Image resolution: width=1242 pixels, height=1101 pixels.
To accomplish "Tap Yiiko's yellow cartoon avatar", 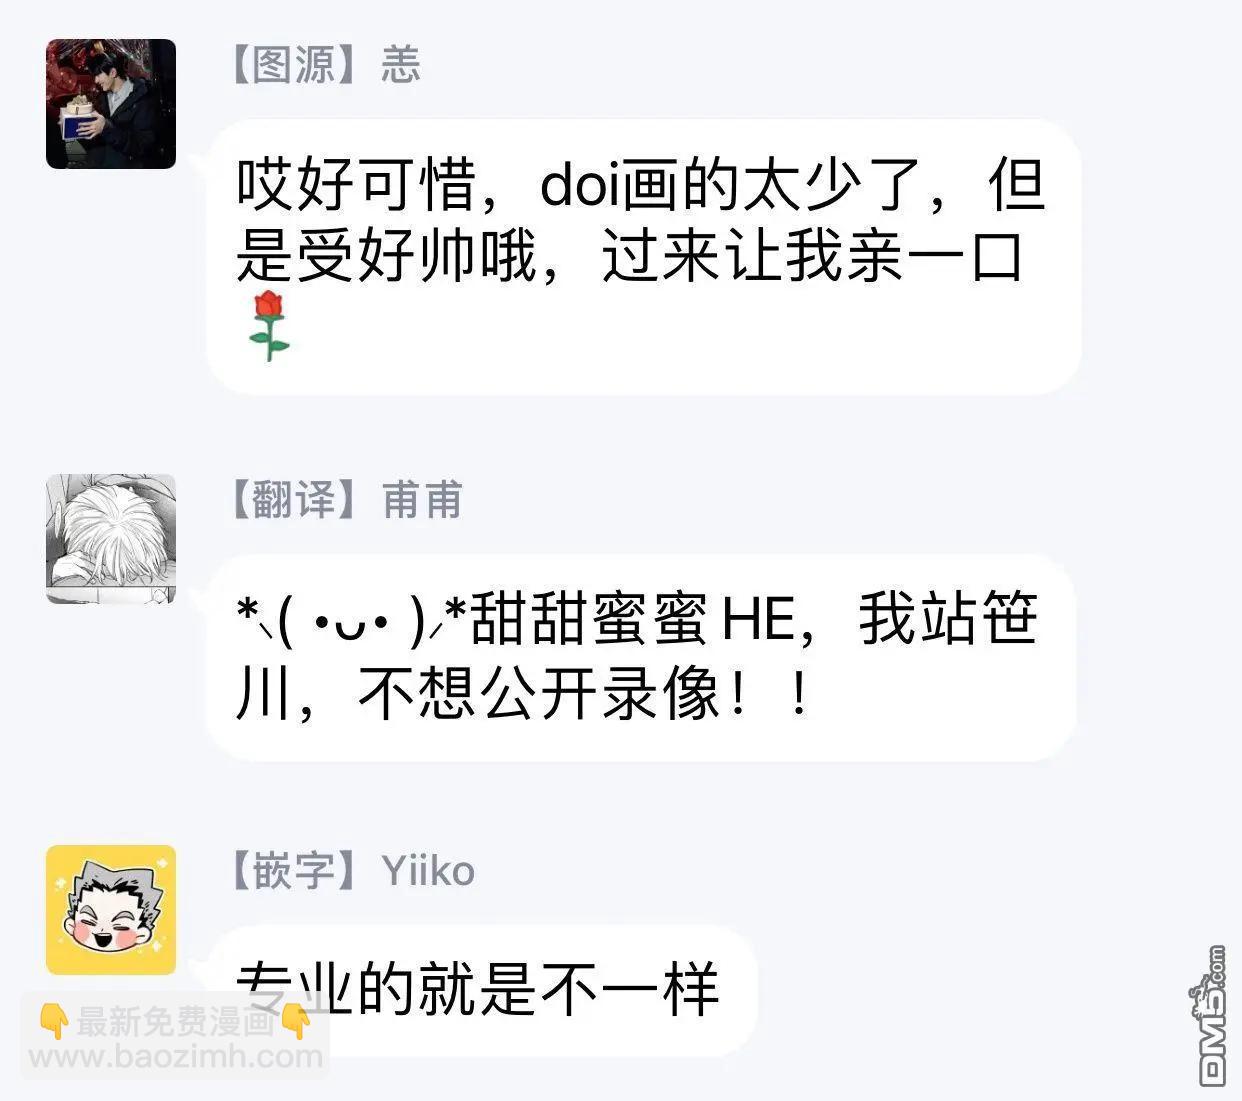I will click(111, 909).
